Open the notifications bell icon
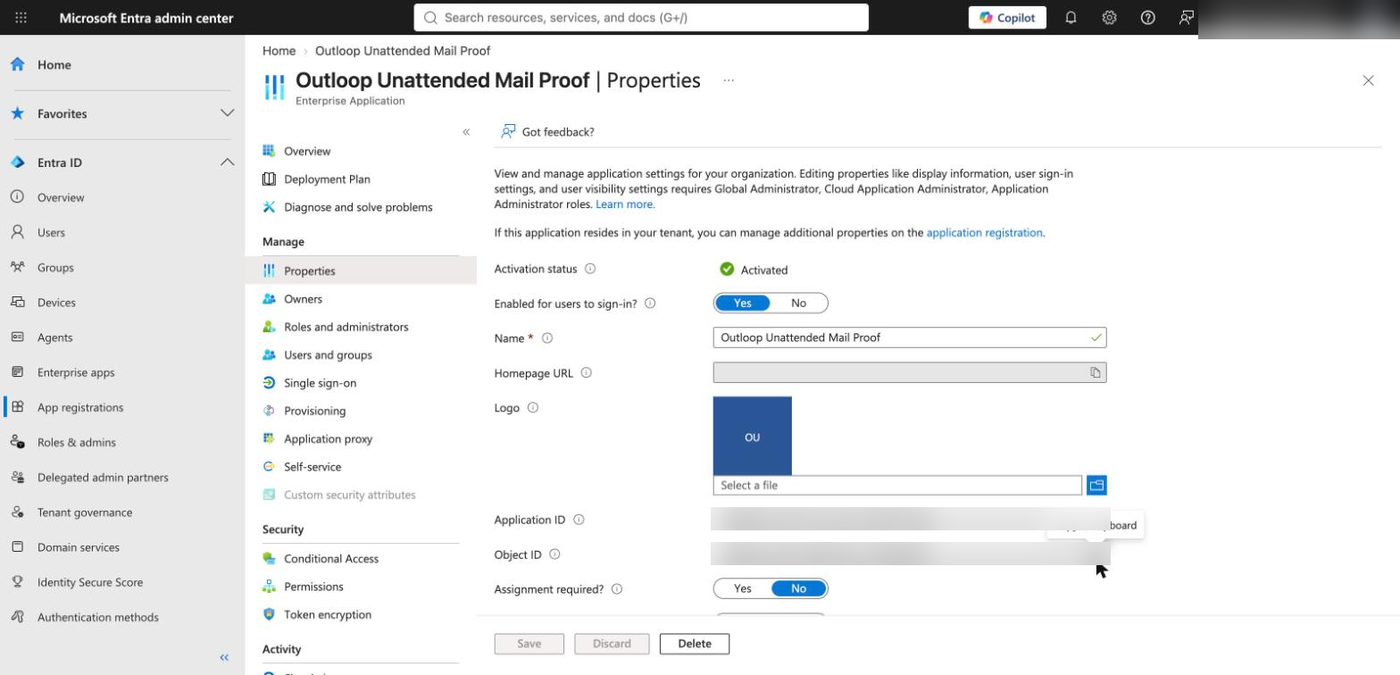This screenshot has height=675, width=1400. pos(1071,18)
